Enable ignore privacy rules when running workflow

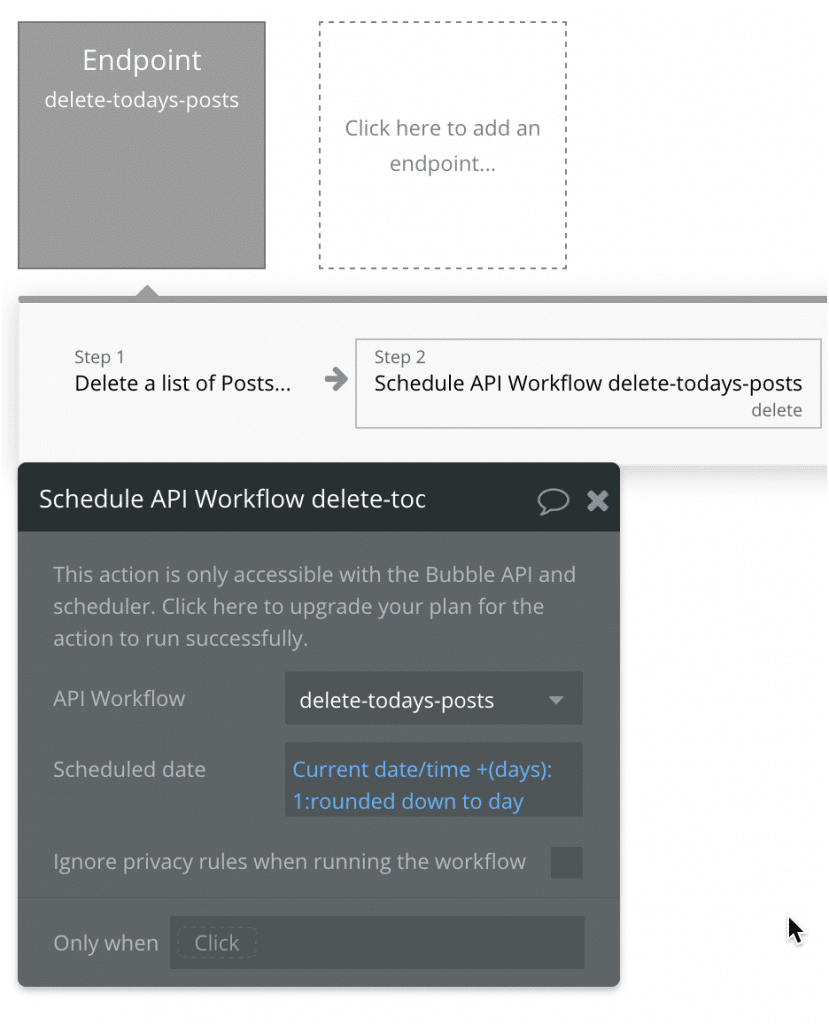566,862
